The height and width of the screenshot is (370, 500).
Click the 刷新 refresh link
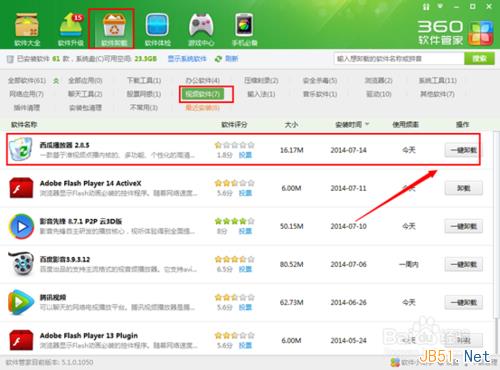point(232,59)
